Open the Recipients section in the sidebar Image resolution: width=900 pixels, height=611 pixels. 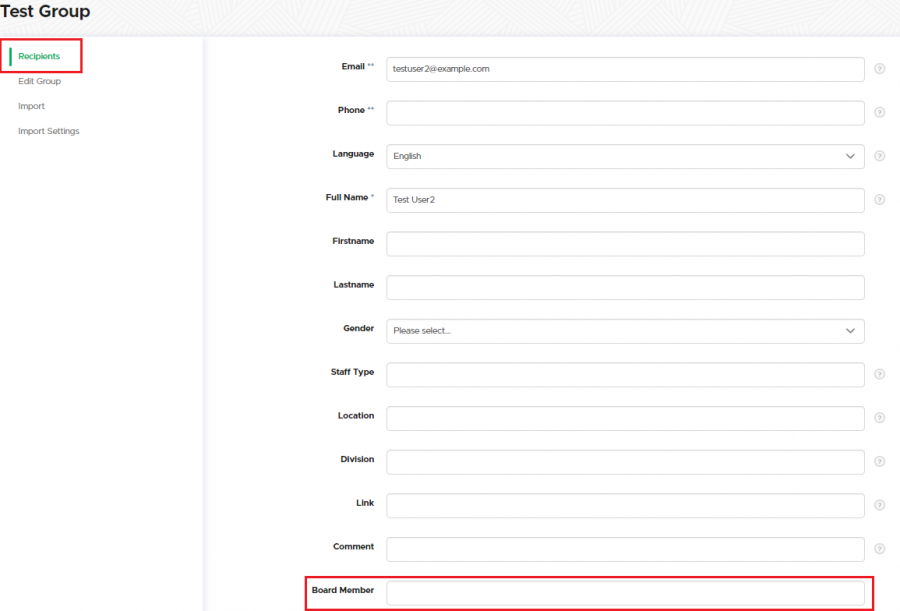pos(39,56)
